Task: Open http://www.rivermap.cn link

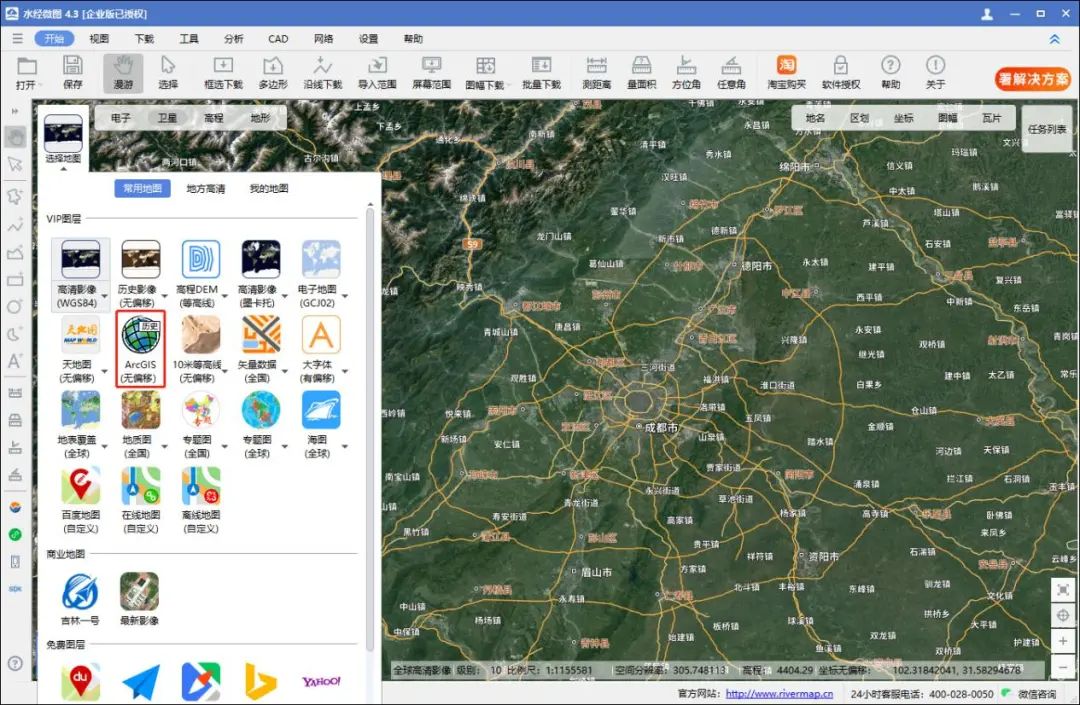Action: point(779,694)
